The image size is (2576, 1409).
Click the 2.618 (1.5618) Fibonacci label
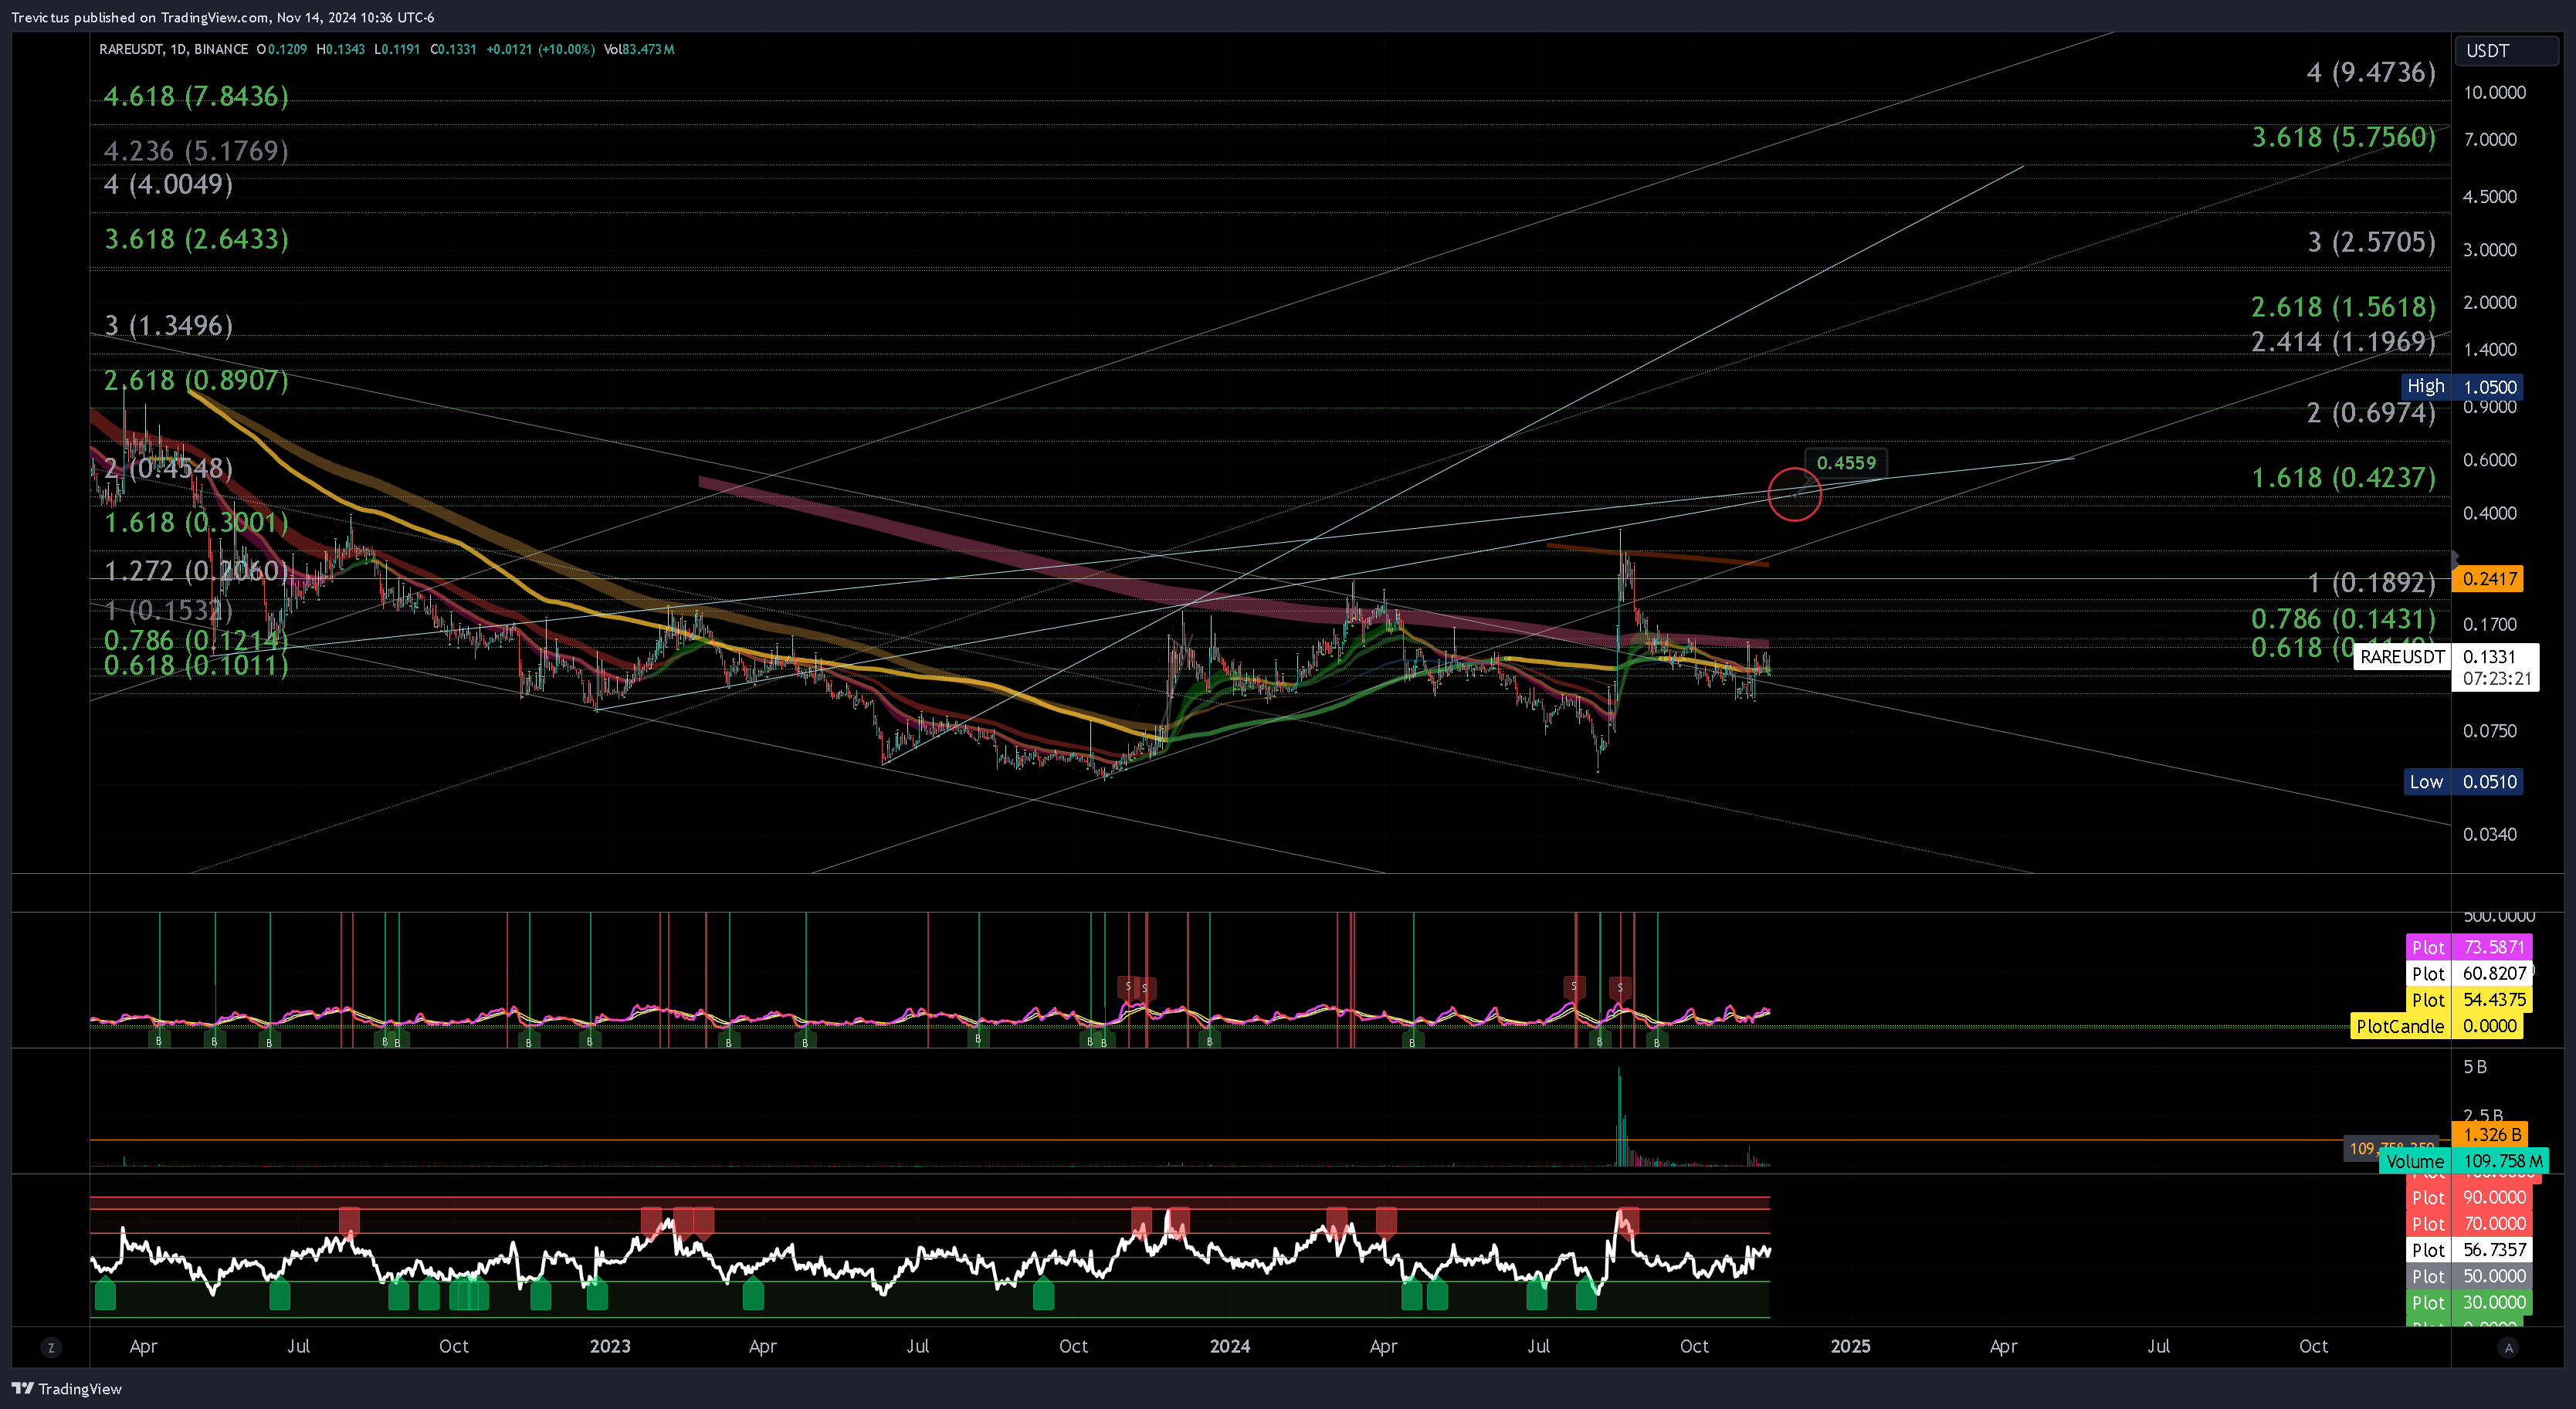(2343, 307)
